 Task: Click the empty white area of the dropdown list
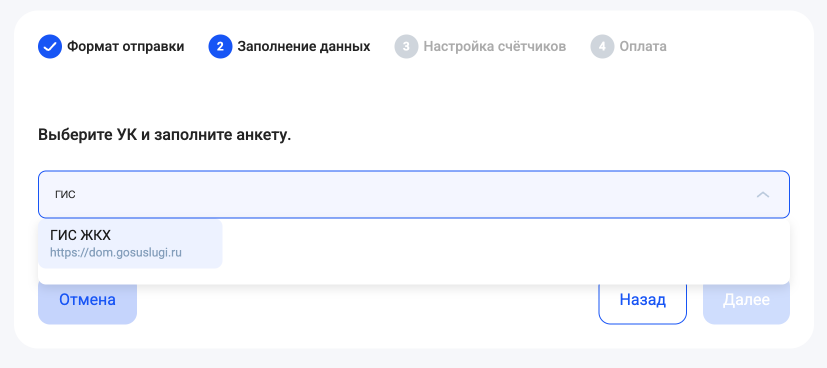[505, 251]
